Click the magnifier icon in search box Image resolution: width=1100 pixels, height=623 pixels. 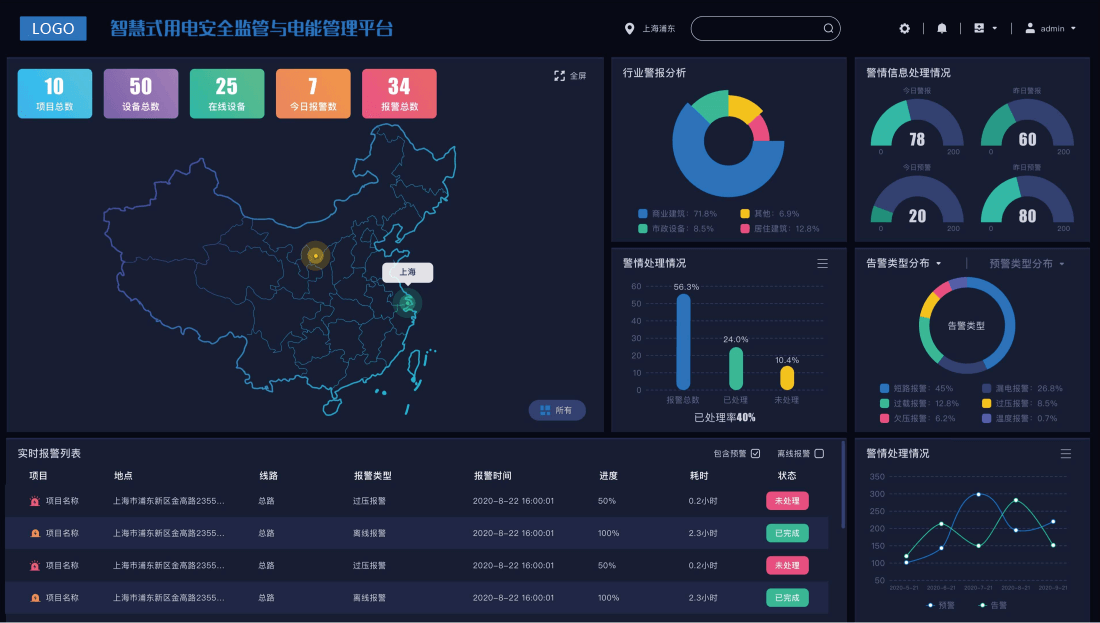click(828, 29)
